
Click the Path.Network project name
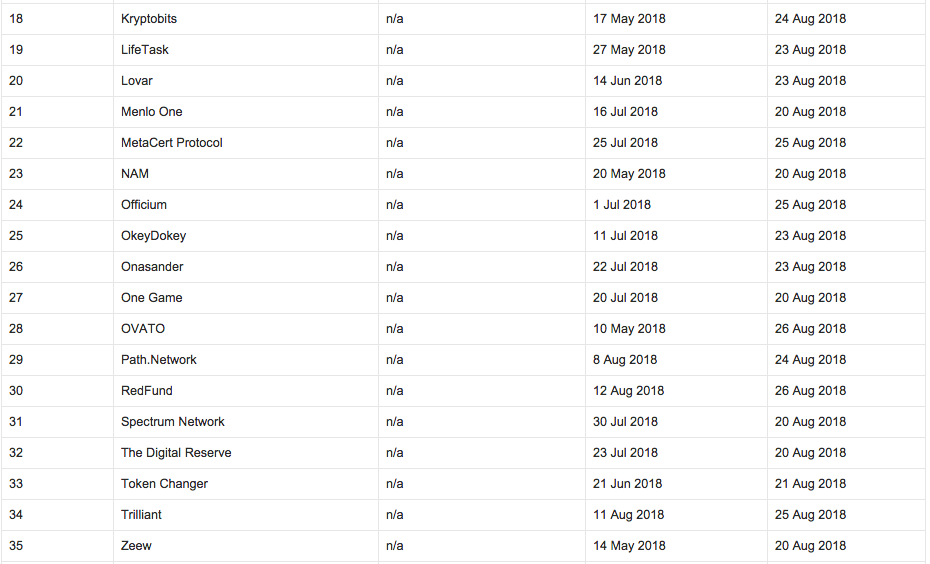tap(158, 359)
